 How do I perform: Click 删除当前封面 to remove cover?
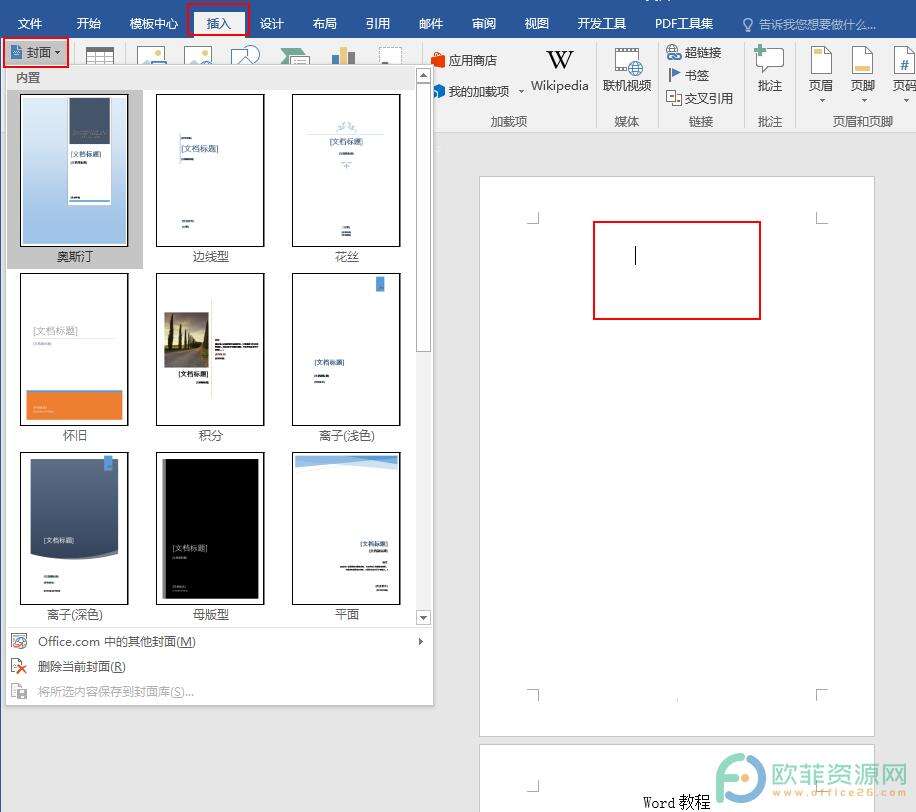pos(81,667)
